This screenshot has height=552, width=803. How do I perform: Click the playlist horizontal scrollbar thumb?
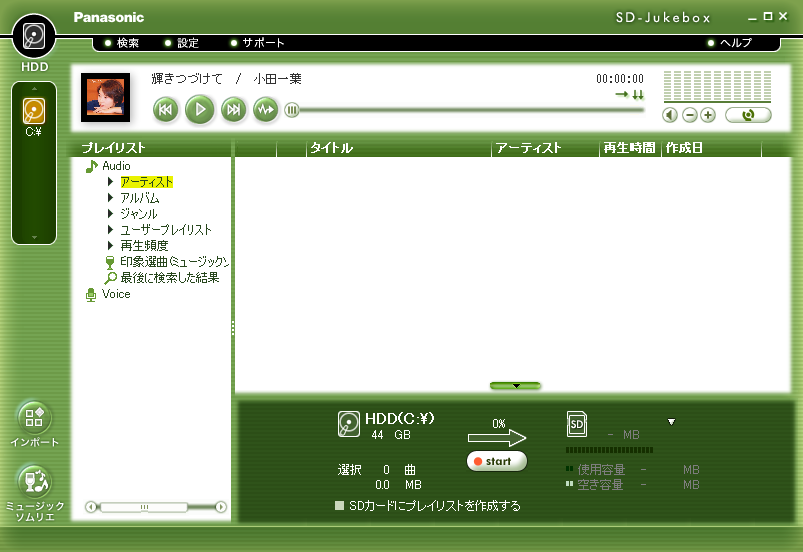click(144, 507)
